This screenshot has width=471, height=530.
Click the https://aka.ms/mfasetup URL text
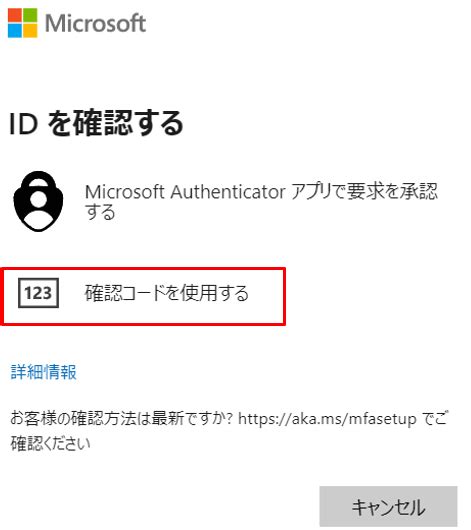coord(327,419)
